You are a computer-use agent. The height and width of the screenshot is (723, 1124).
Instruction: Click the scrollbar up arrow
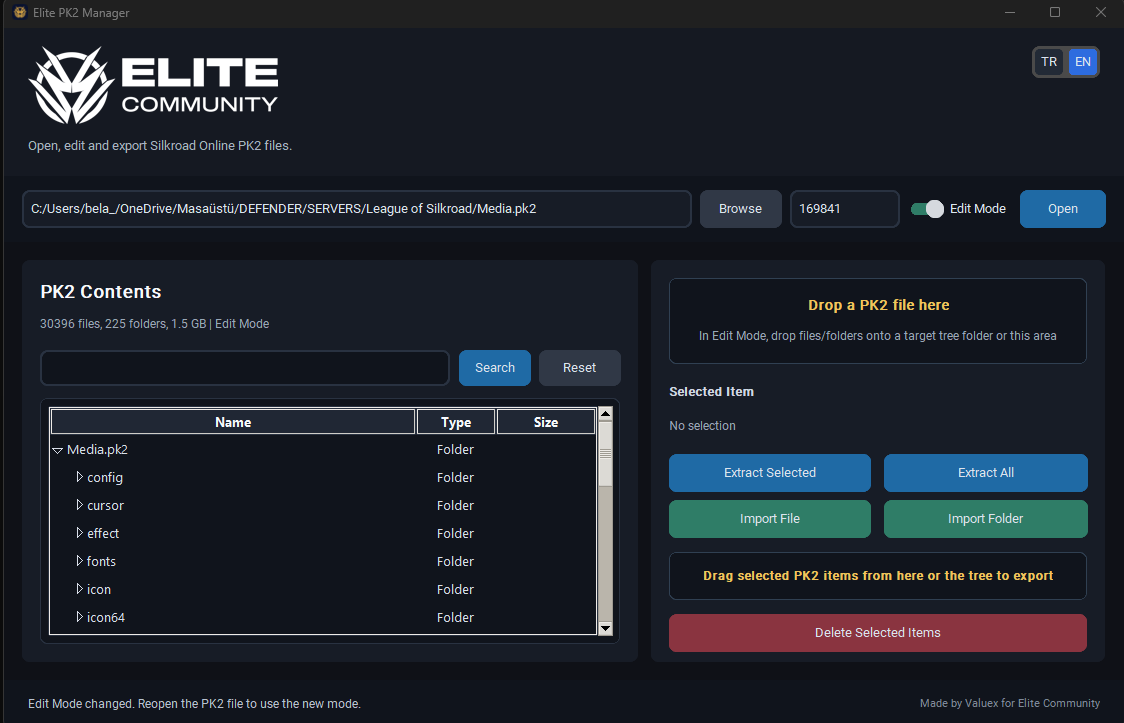606,413
